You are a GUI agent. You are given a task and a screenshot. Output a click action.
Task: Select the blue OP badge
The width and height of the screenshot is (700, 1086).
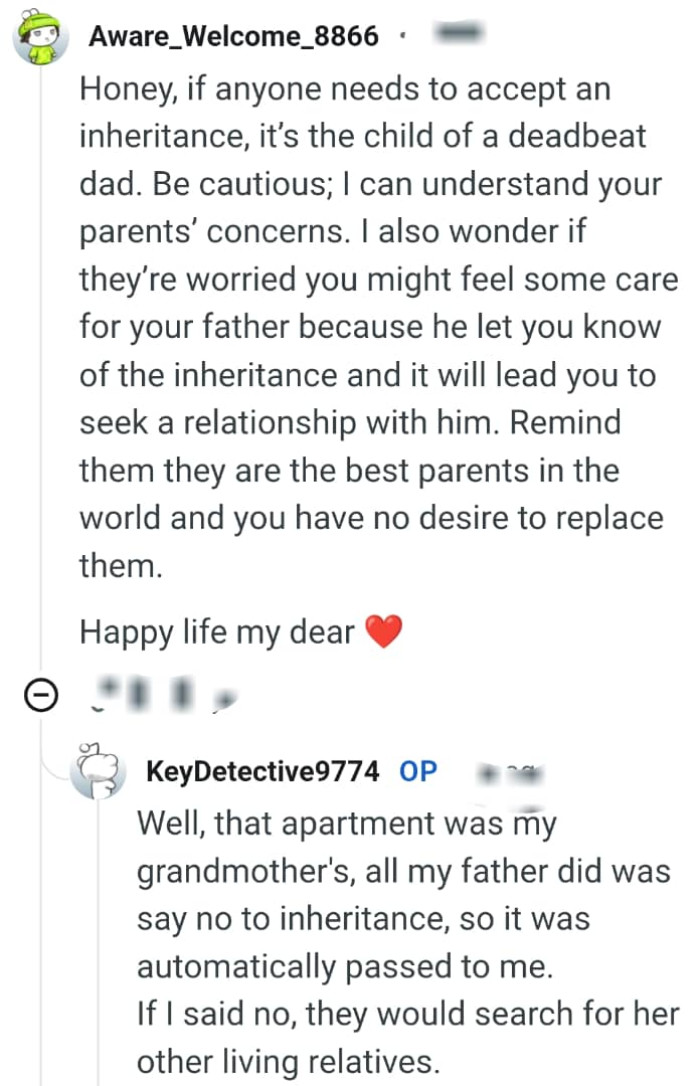[x=418, y=771]
